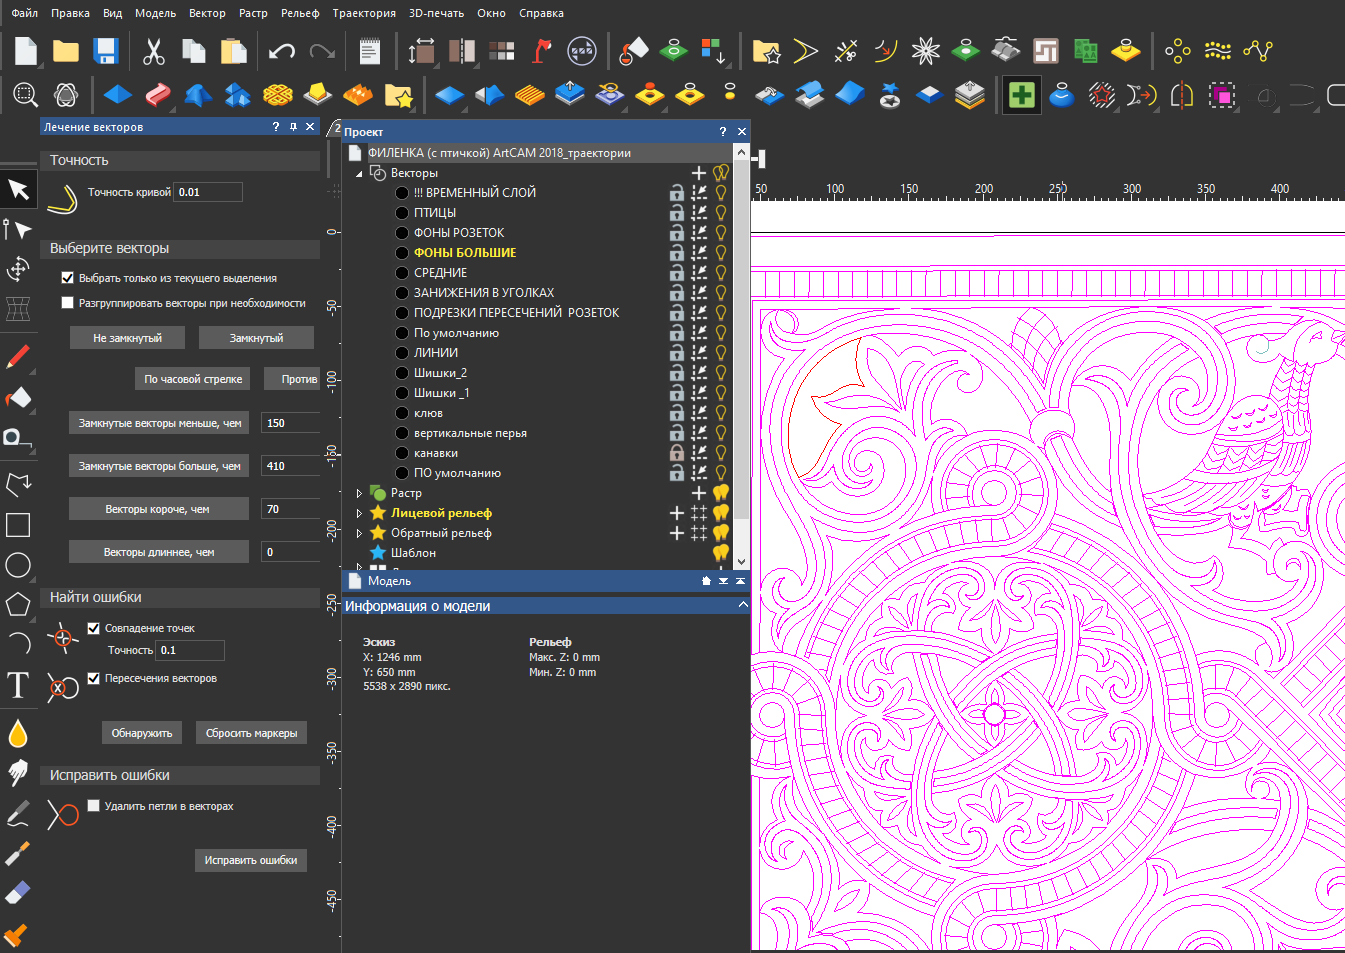Click the red desk lamp lighting icon
Image resolution: width=1345 pixels, height=953 pixels.
click(x=542, y=51)
